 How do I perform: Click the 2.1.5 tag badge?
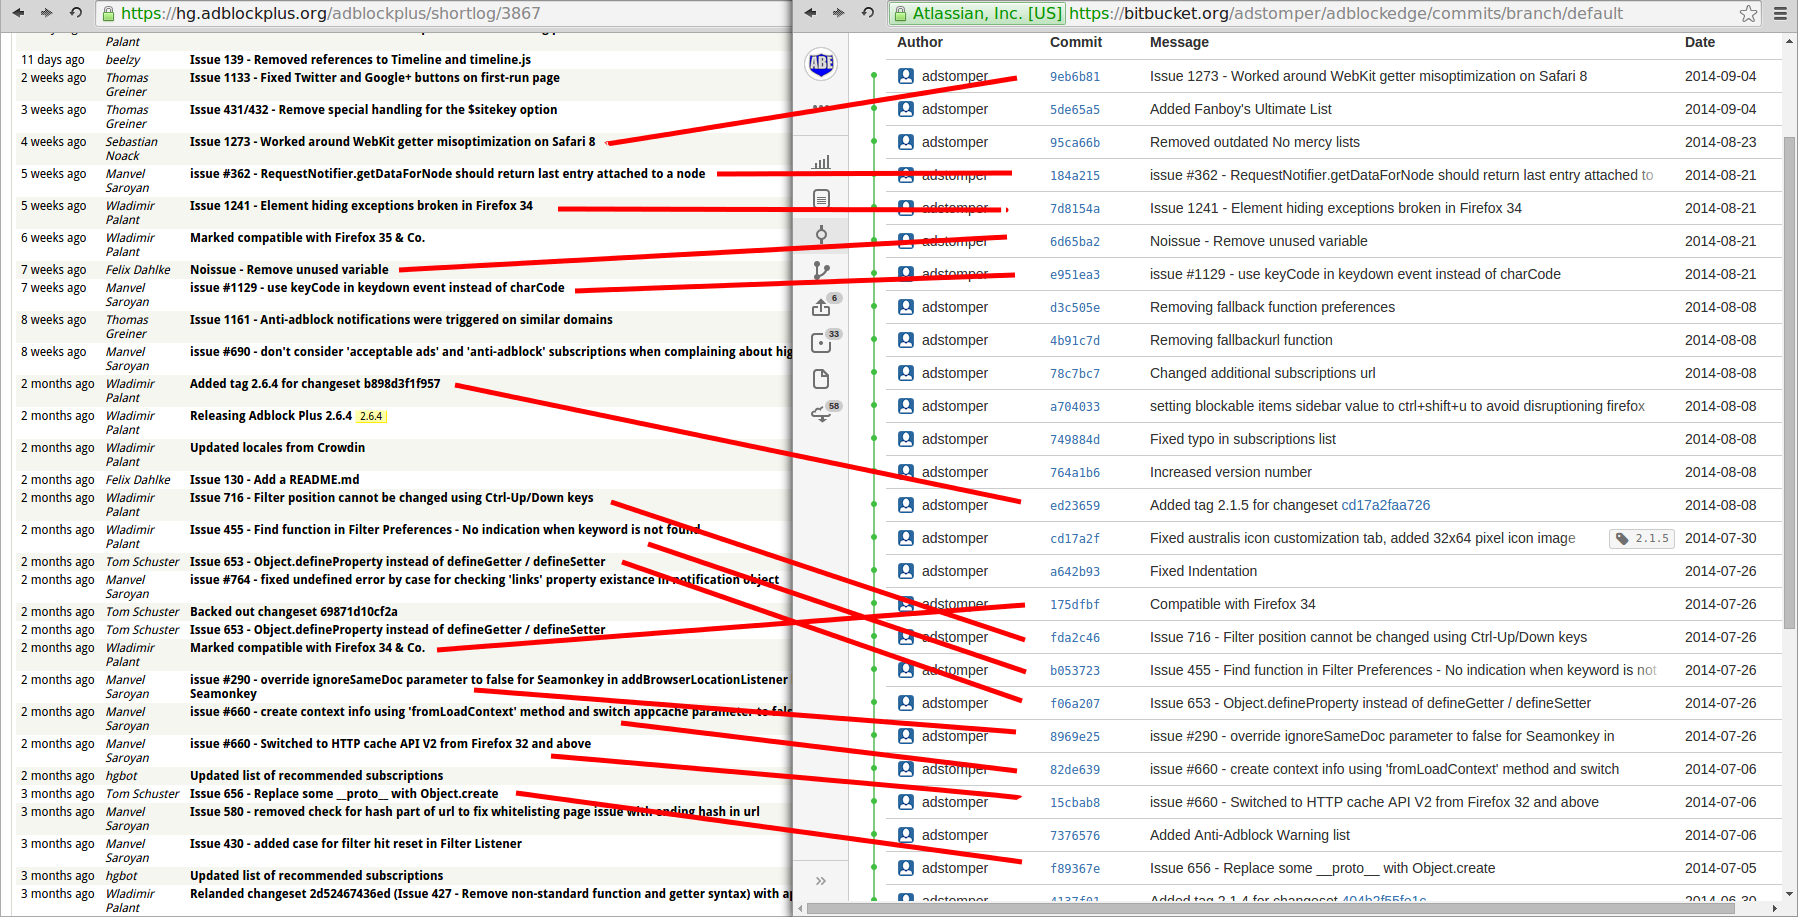(x=1641, y=538)
